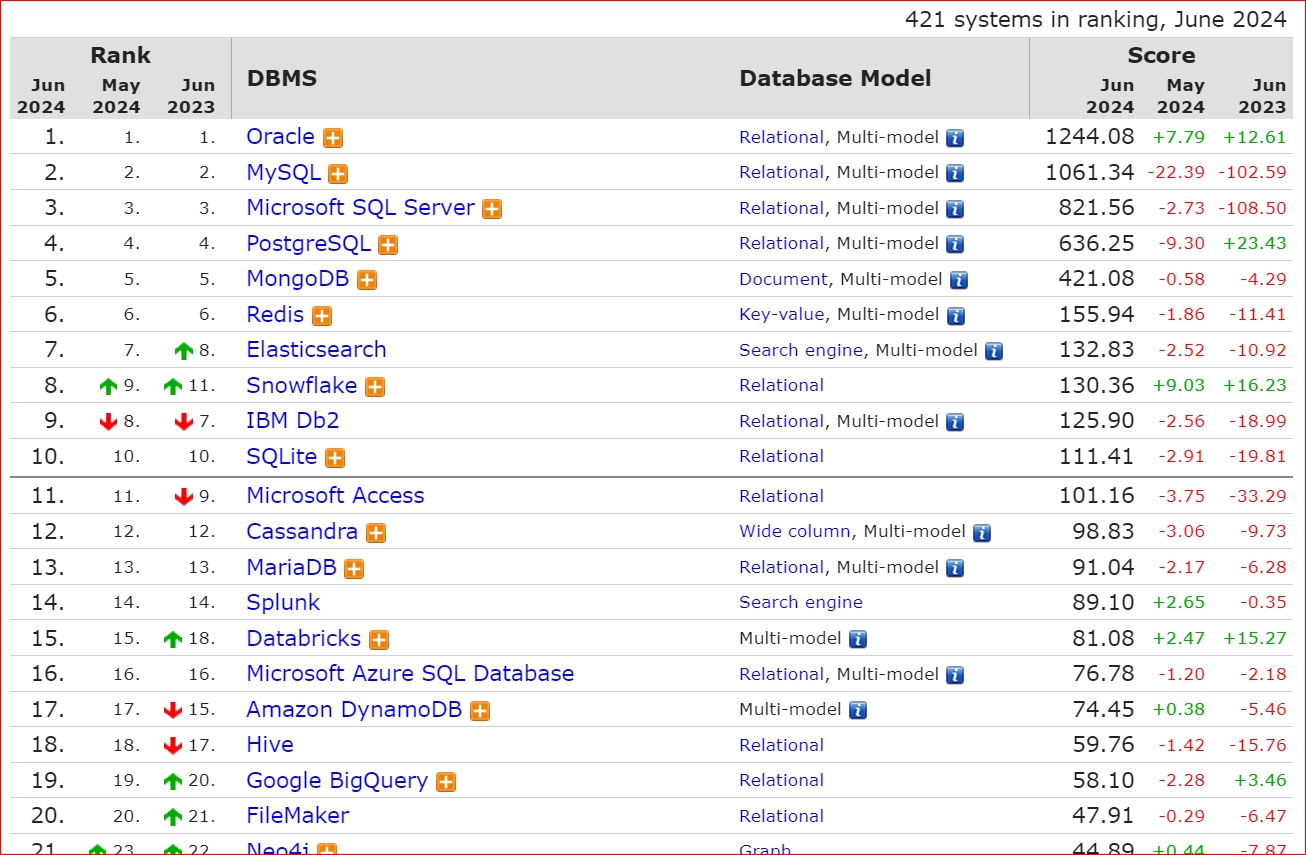This screenshot has width=1306, height=855.
Task: Open the info icon in Microsoft SQL Server row
Action: [x=955, y=209]
